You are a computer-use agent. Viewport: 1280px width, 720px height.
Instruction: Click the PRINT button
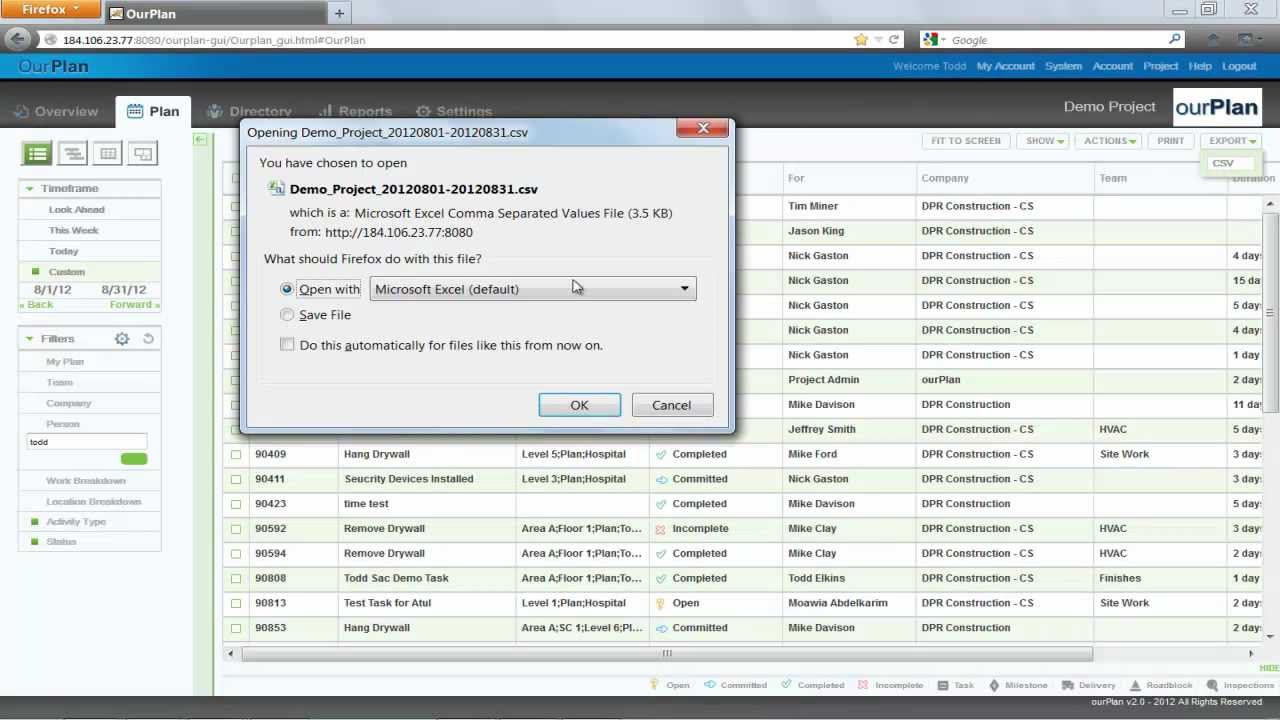point(1170,141)
